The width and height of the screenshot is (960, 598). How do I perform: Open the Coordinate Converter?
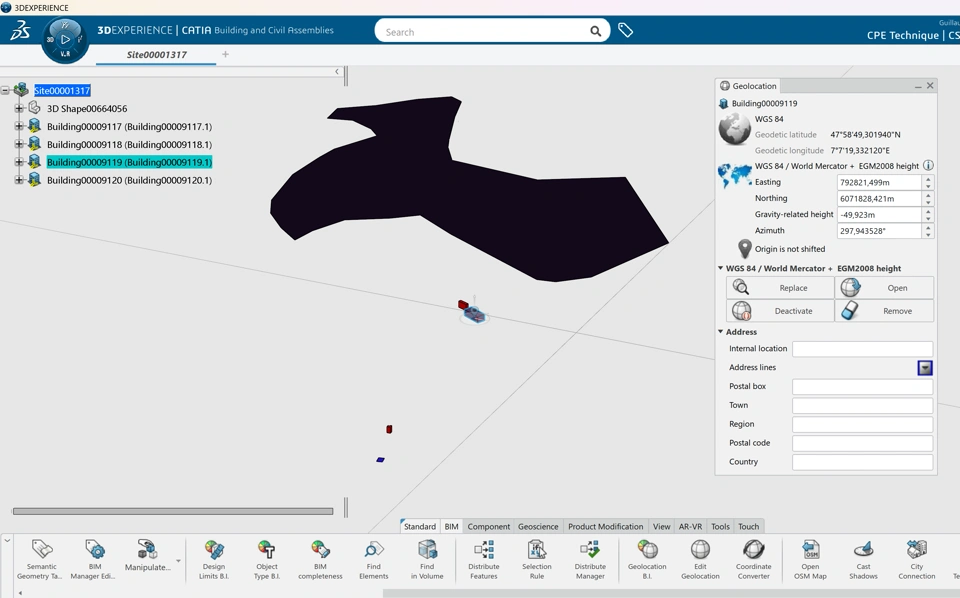pyautogui.click(x=754, y=559)
